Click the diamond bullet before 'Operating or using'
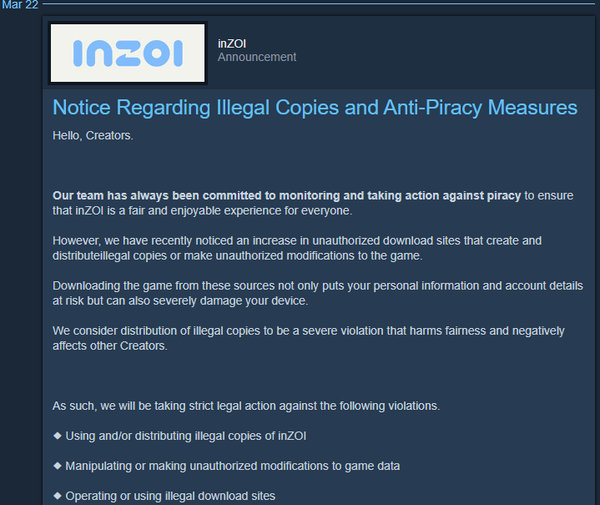The width and height of the screenshot is (600, 505). click(57, 496)
